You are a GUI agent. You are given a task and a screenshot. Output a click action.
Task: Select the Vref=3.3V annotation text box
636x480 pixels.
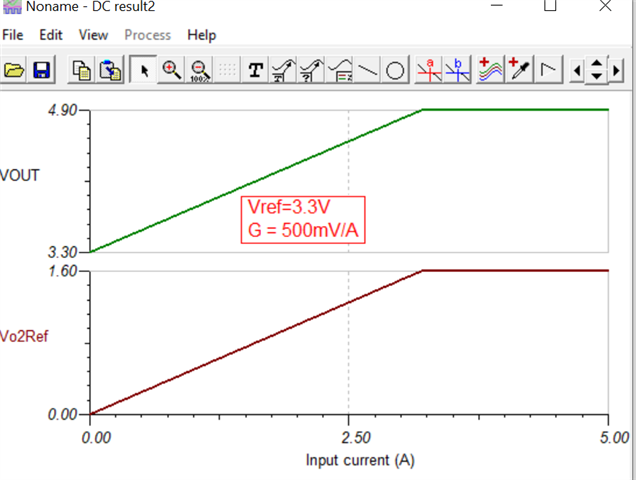pos(303,220)
